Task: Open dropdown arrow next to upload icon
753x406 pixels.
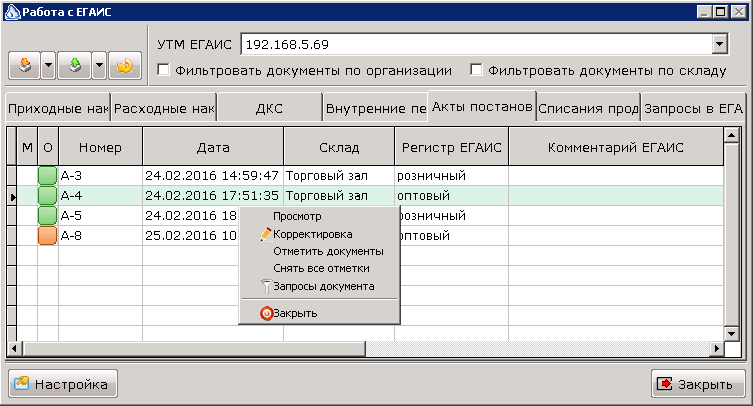Action: point(98,65)
